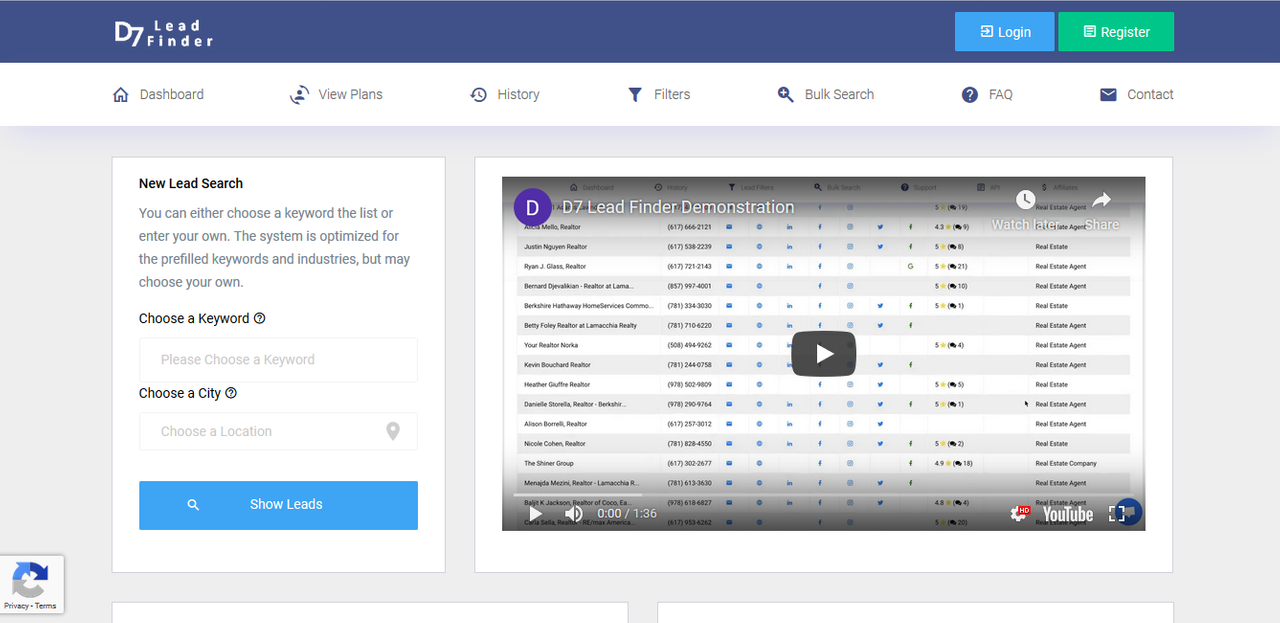Click the channel avatar D on video
Screen dimensions: 1280x623
coord(532,208)
